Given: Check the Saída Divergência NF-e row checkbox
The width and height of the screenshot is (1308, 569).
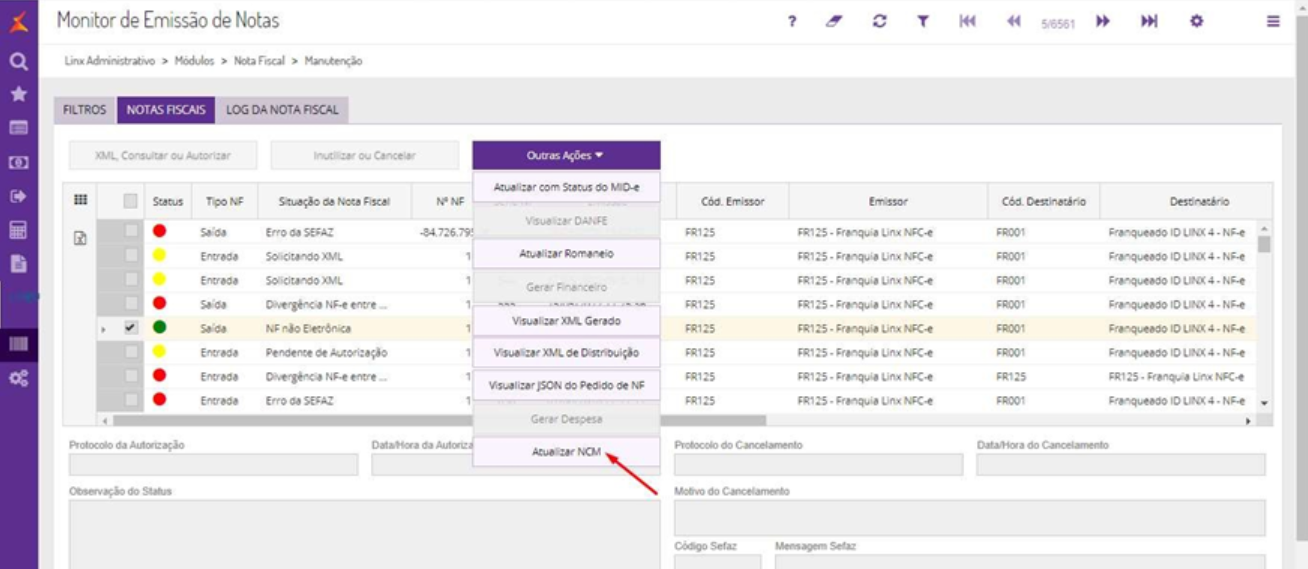Looking at the screenshot, I should (130, 303).
